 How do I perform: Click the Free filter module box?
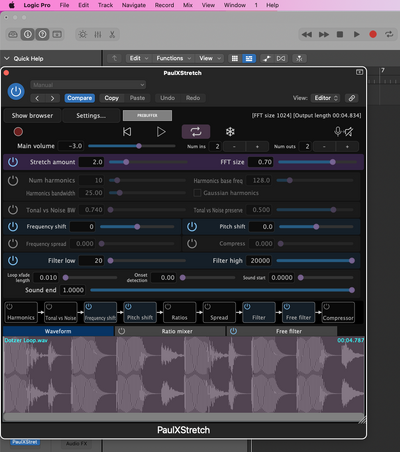[x=299, y=312]
